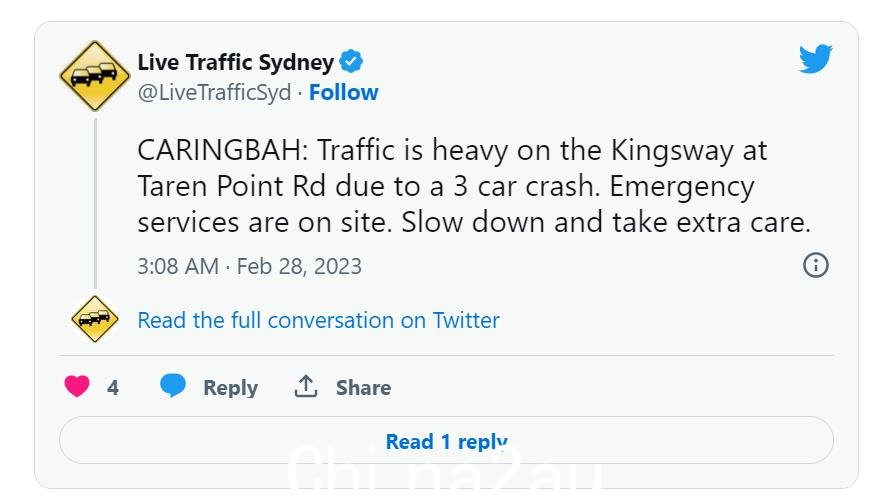Follow the LiveTrafficSyd account
The width and height of the screenshot is (889, 504).
[x=344, y=92]
